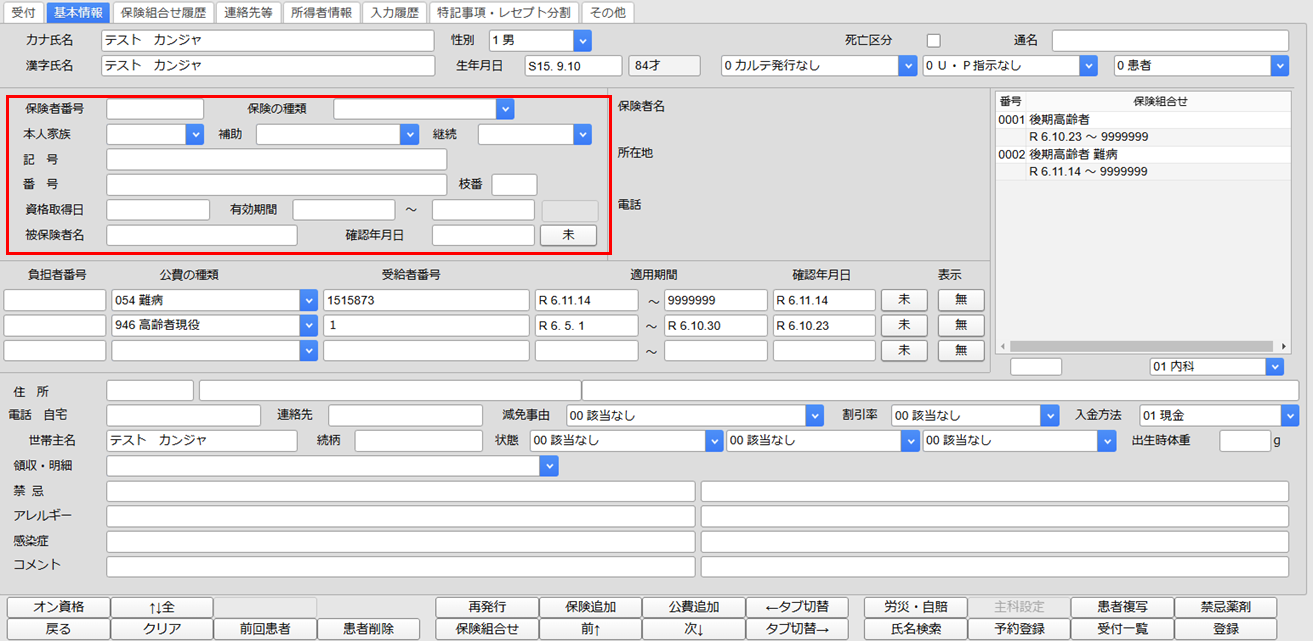
Task: Open the 性別 dropdown
Action: click(583, 41)
